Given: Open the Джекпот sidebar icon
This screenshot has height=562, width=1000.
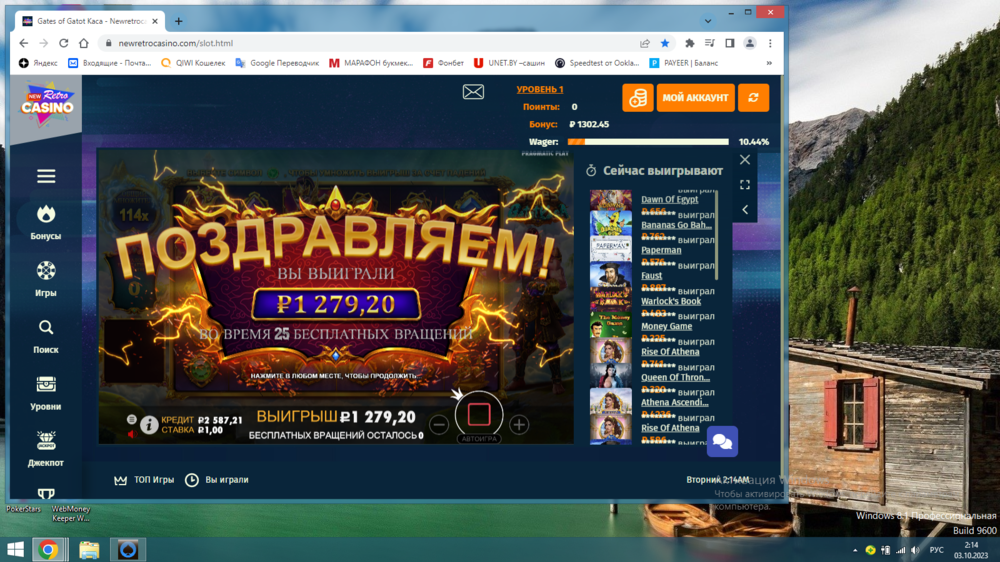Looking at the screenshot, I should (x=46, y=441).
